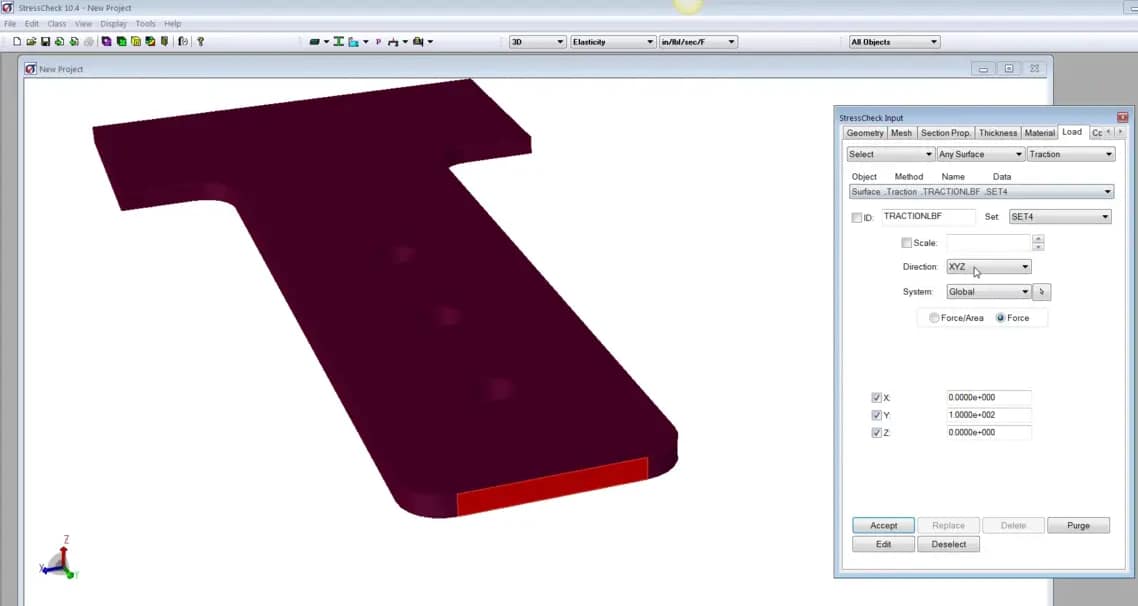1138x606 pixels.
Task: Select the Force/Area radio button
Action: pyautogui.click(x=934, y=318)
